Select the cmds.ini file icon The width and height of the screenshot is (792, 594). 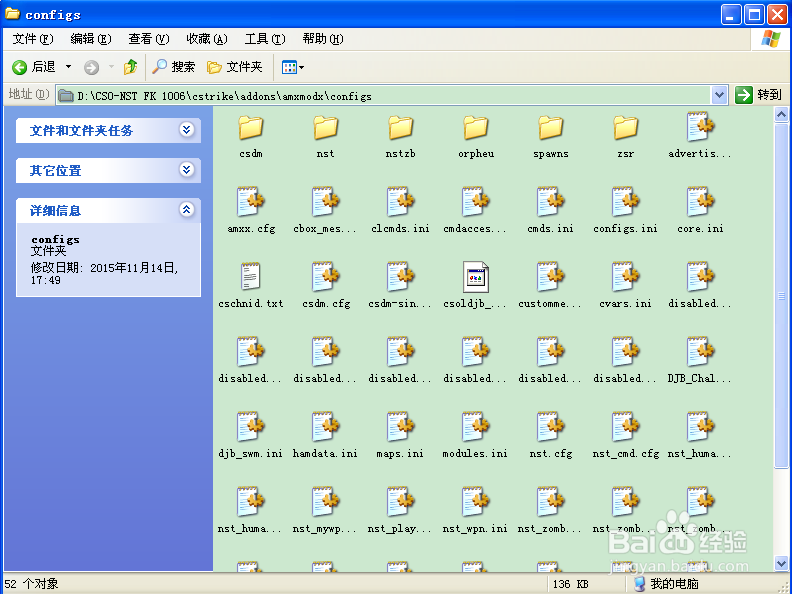point(551,202)
